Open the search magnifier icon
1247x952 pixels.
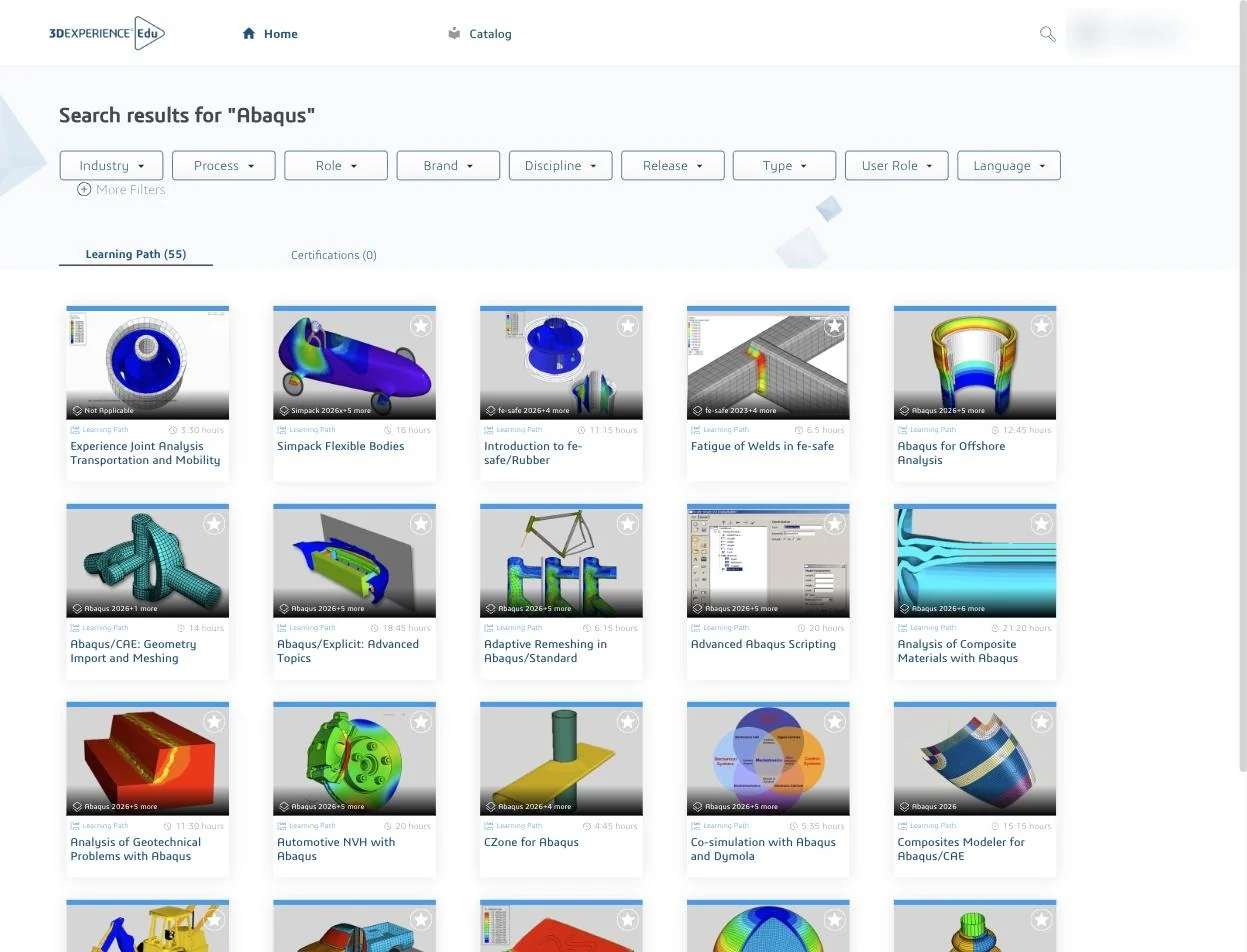click(x=1047, y=34)
